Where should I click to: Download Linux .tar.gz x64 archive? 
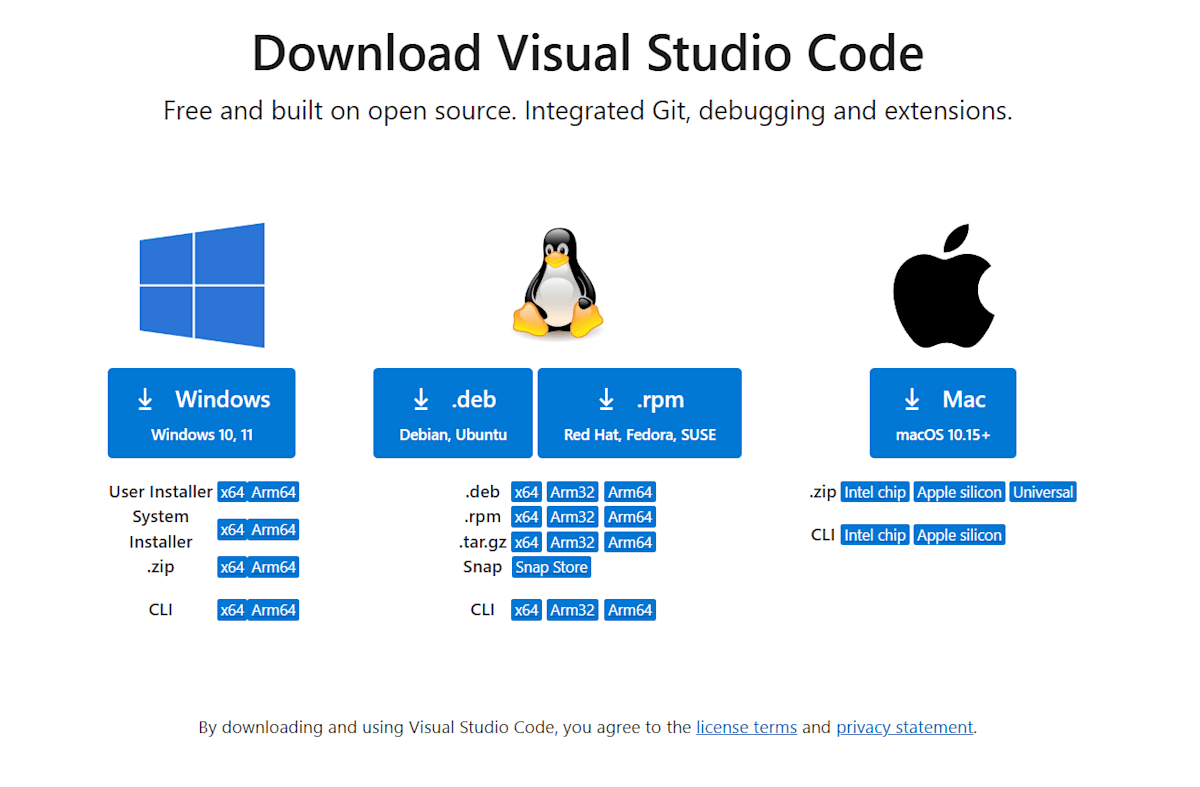[527, 542]
